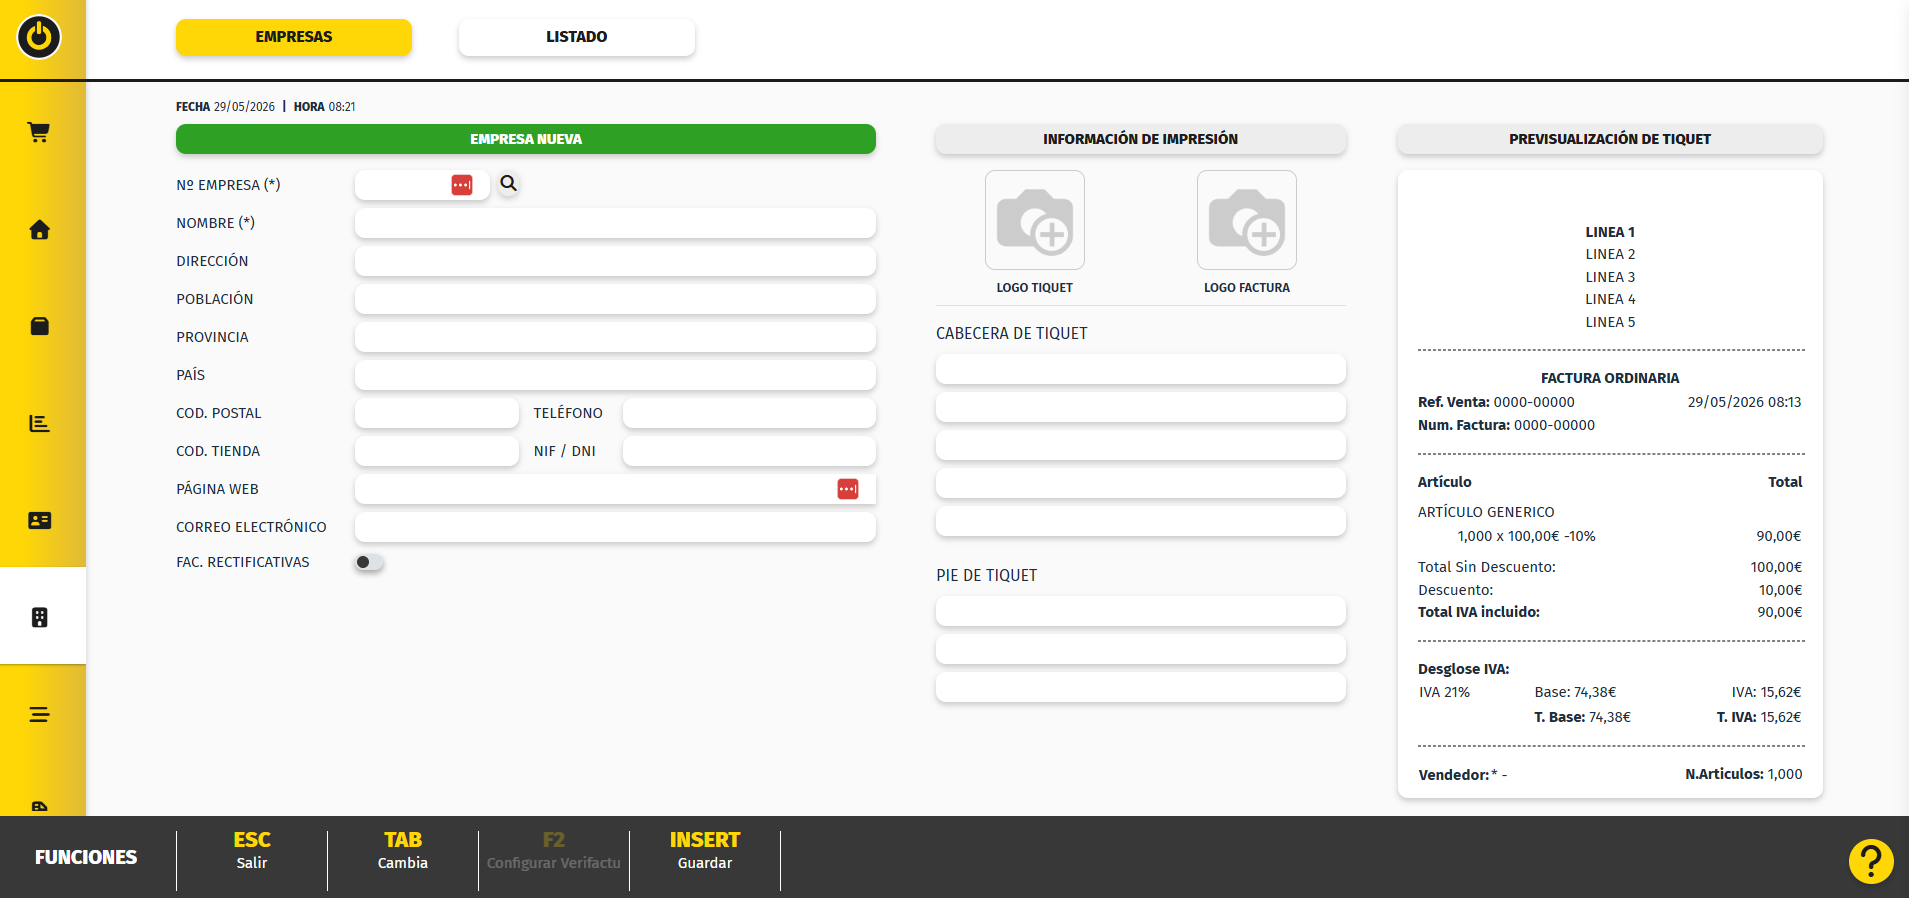Select the Empresas tab
Image resolution: width=1909 pixels, height=898 pixels.
(x=294, y=37)
